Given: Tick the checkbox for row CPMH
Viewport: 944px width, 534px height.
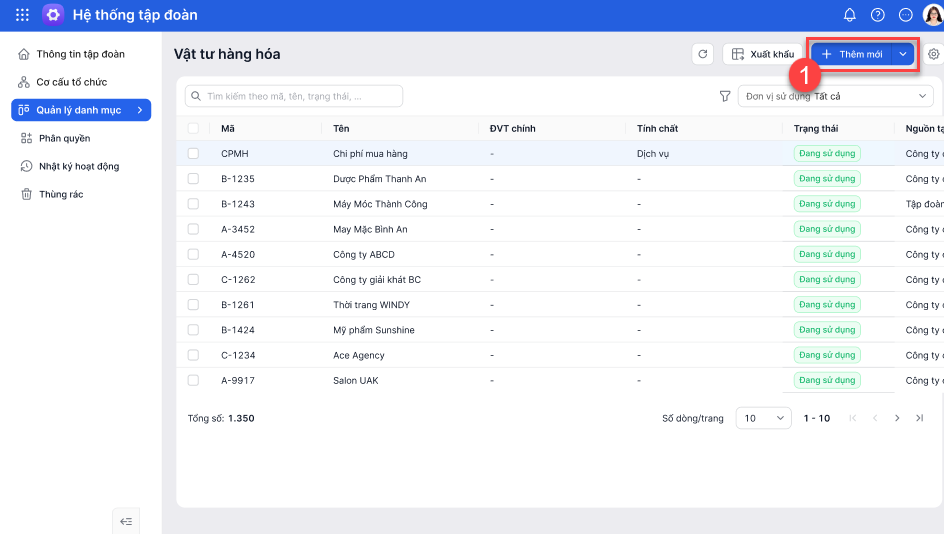Looking at the screenshot, I should [193, 154].
